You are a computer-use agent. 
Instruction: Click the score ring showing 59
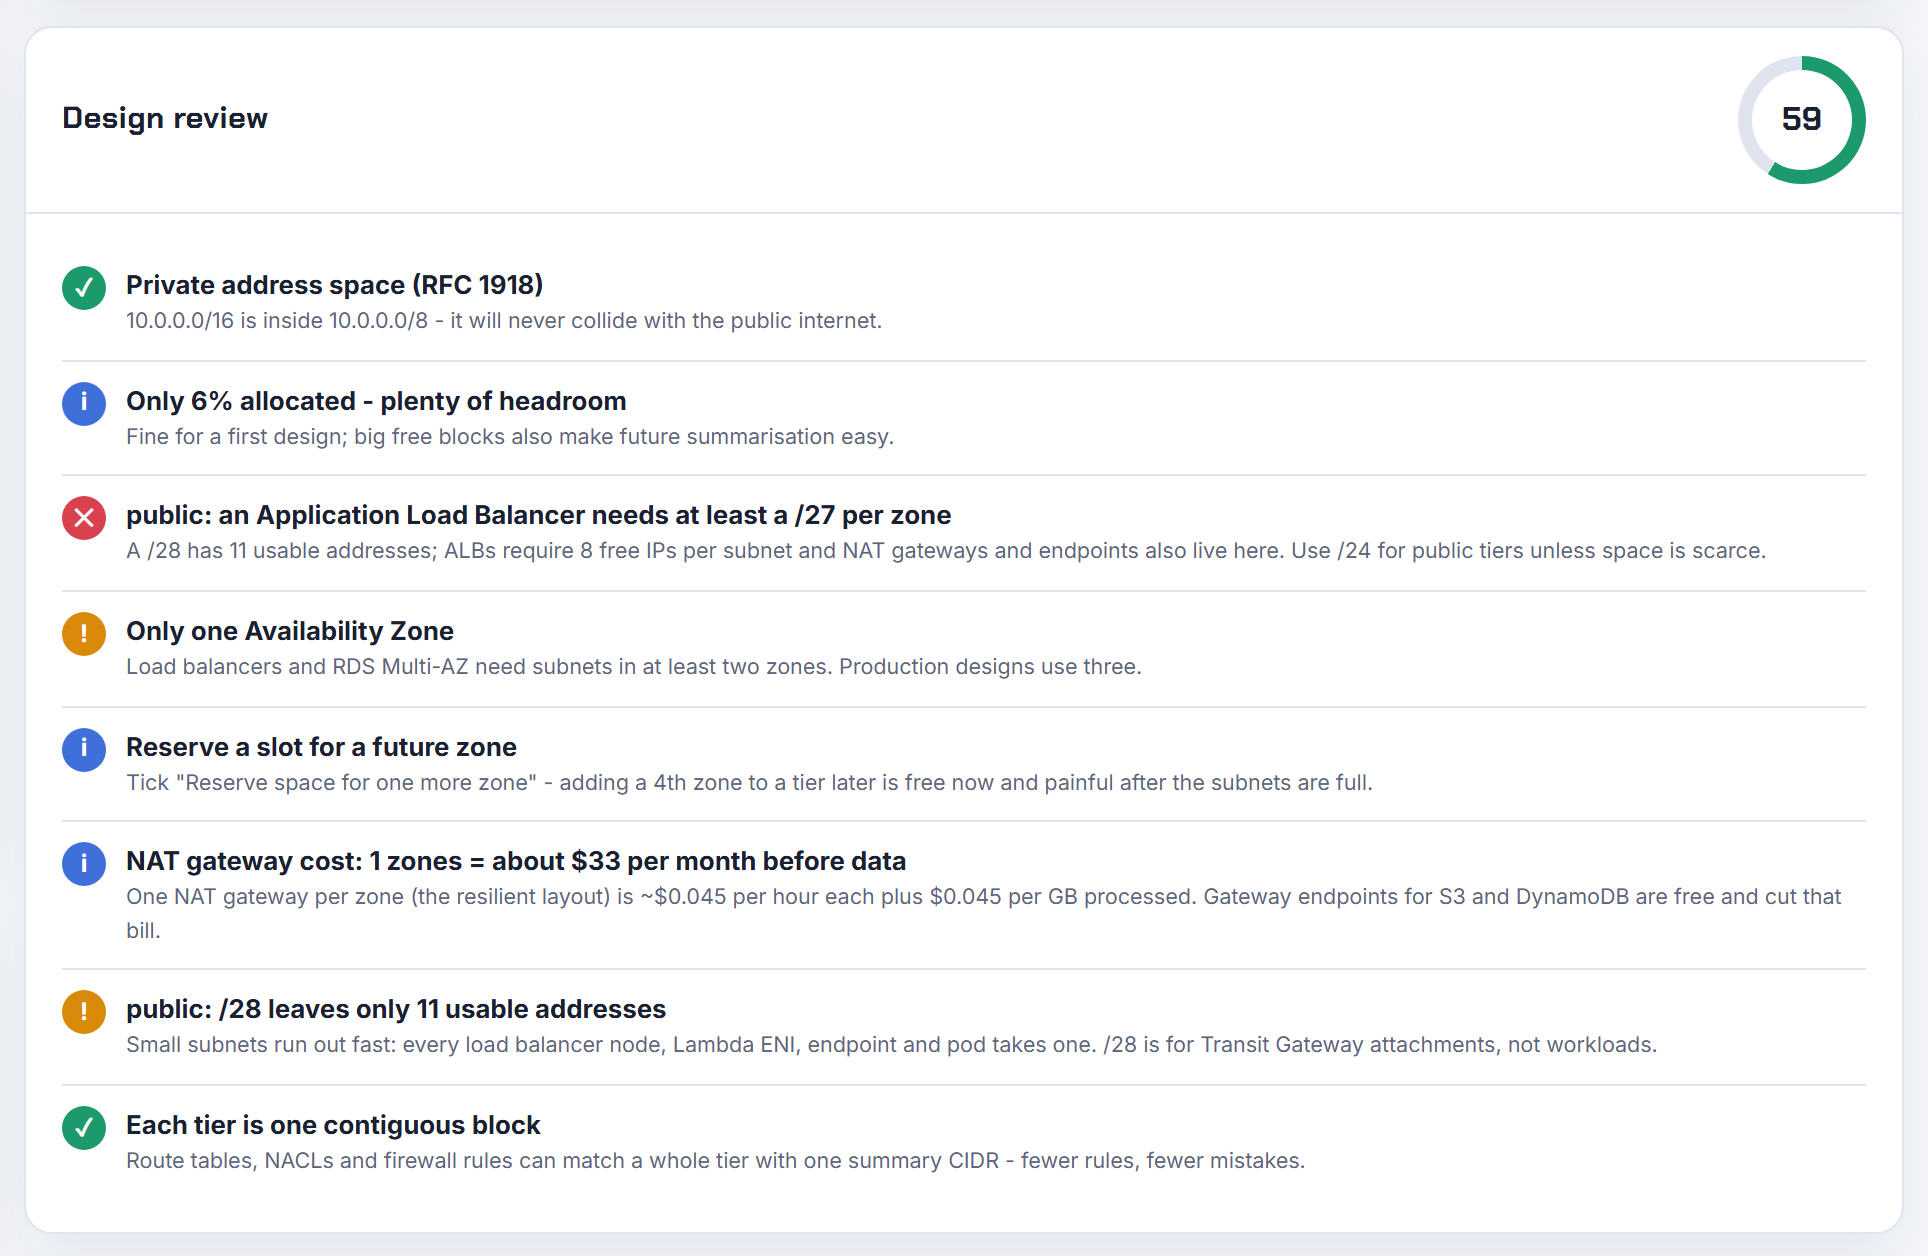[x=1802, y=120]
